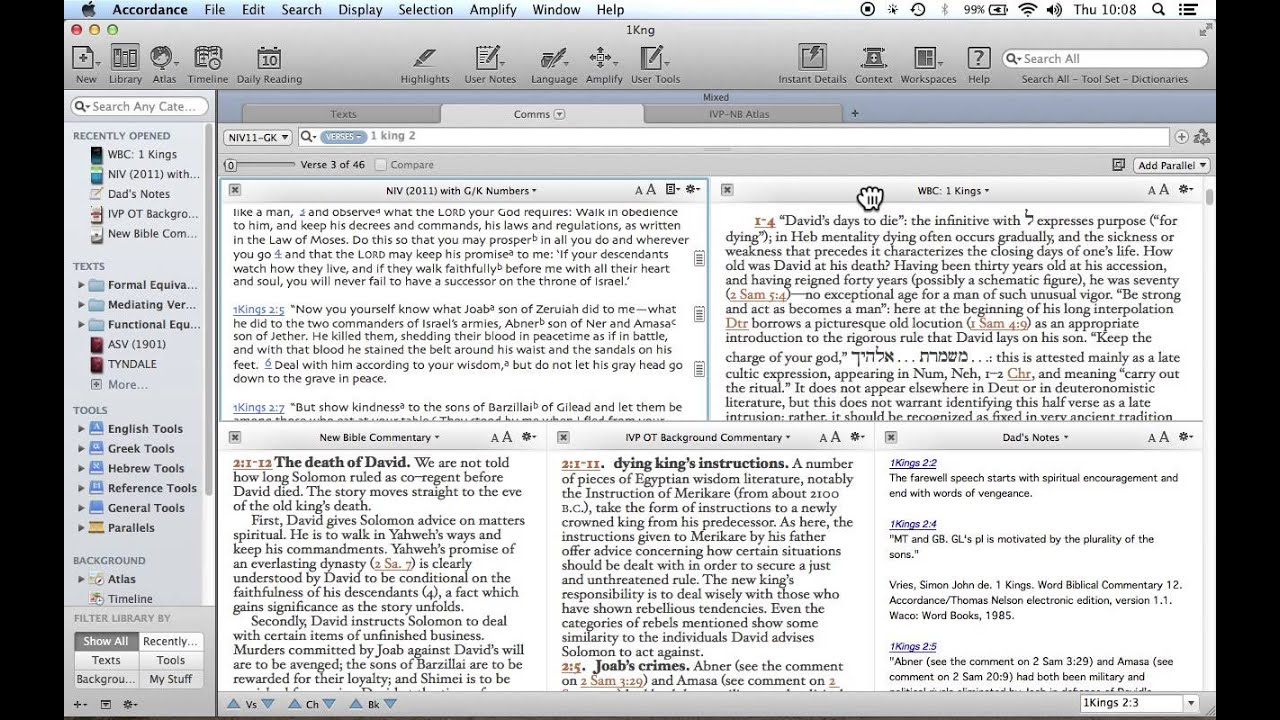Open the Instant Details icon

[813, 58]
